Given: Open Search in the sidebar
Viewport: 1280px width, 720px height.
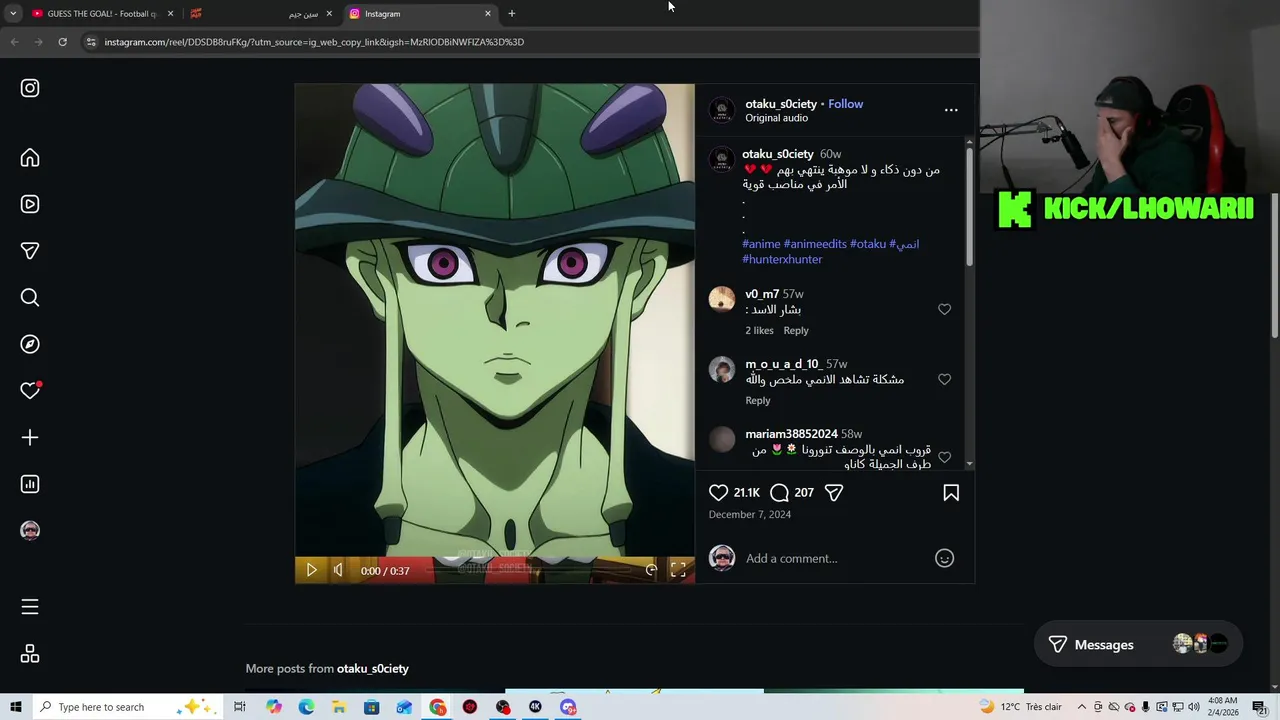Looking at the screenshot, I should 30,298.
